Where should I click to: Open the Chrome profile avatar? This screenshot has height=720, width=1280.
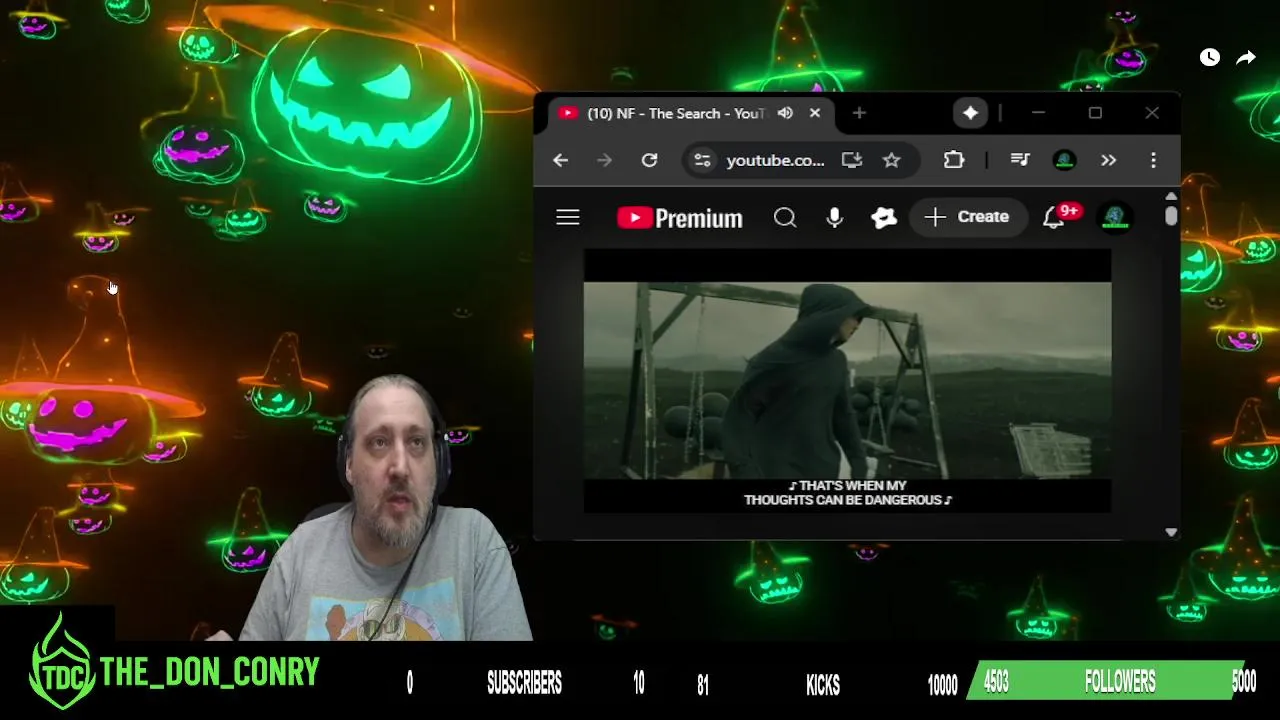pyautogui.click(x=1064, y=160)
